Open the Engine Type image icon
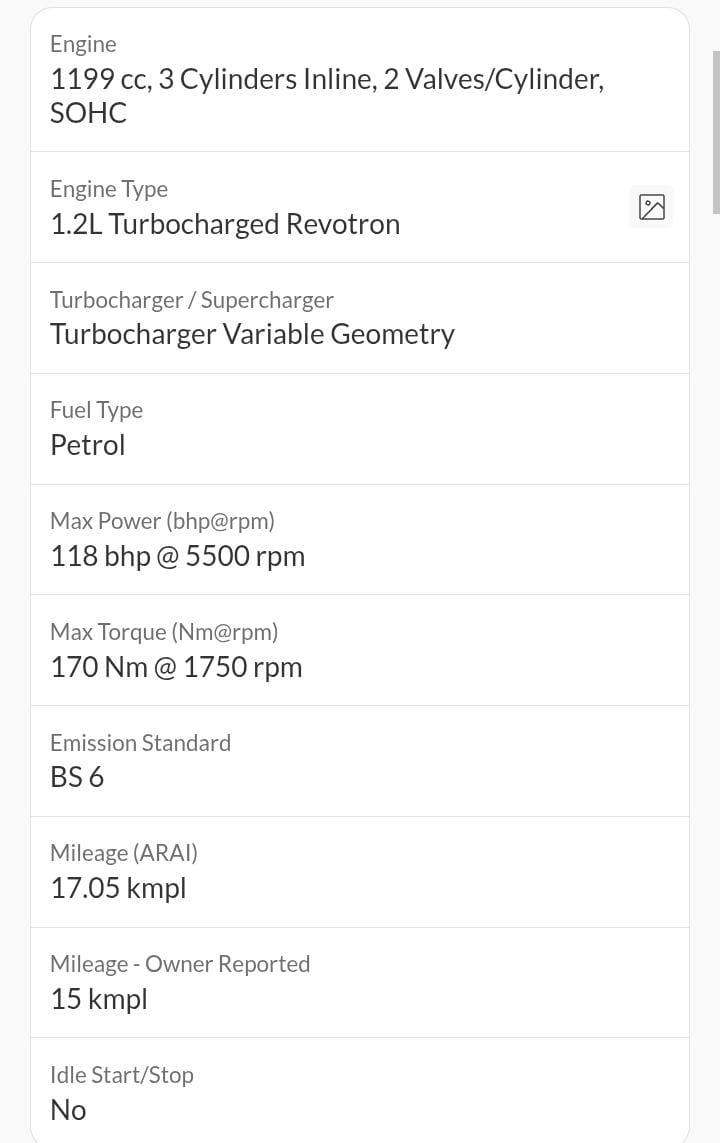The width and height of the screenshot is (720, 1143). [651, 207]
